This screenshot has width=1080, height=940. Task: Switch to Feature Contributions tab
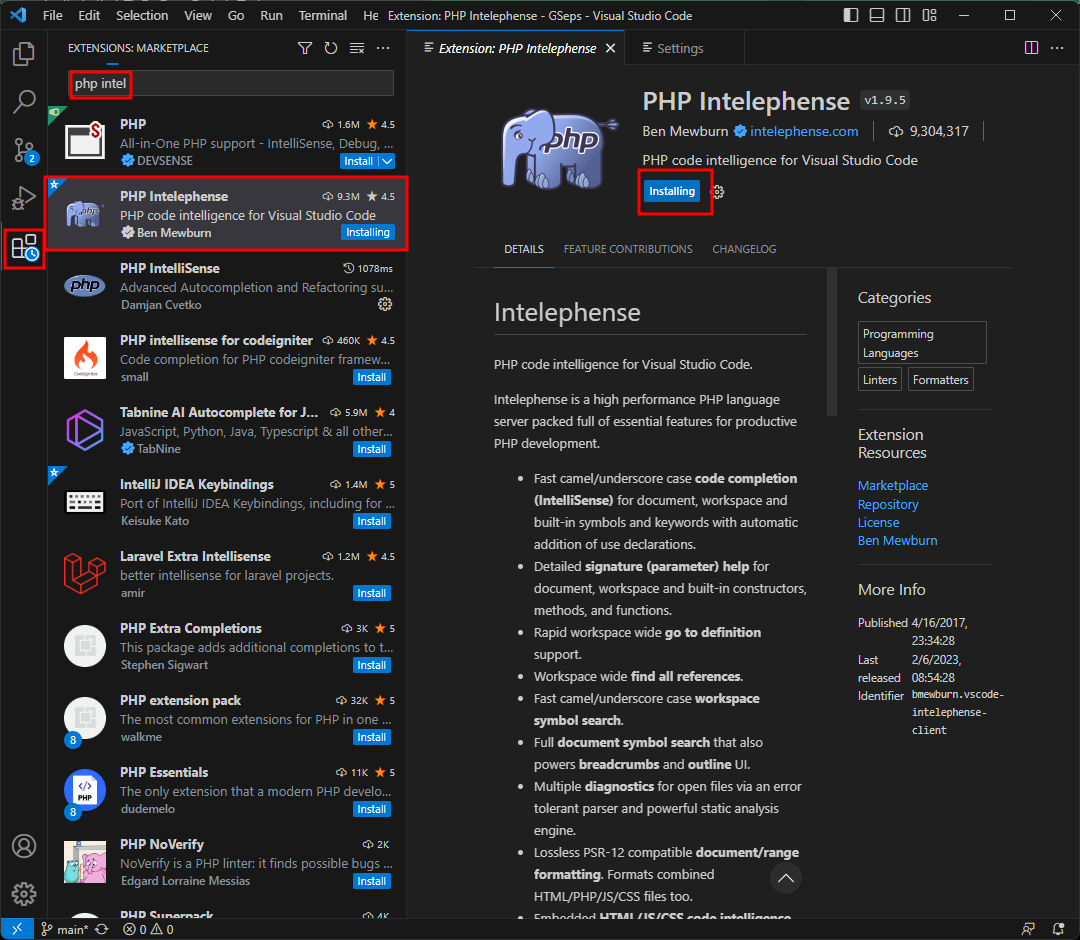tap(628, 249)
